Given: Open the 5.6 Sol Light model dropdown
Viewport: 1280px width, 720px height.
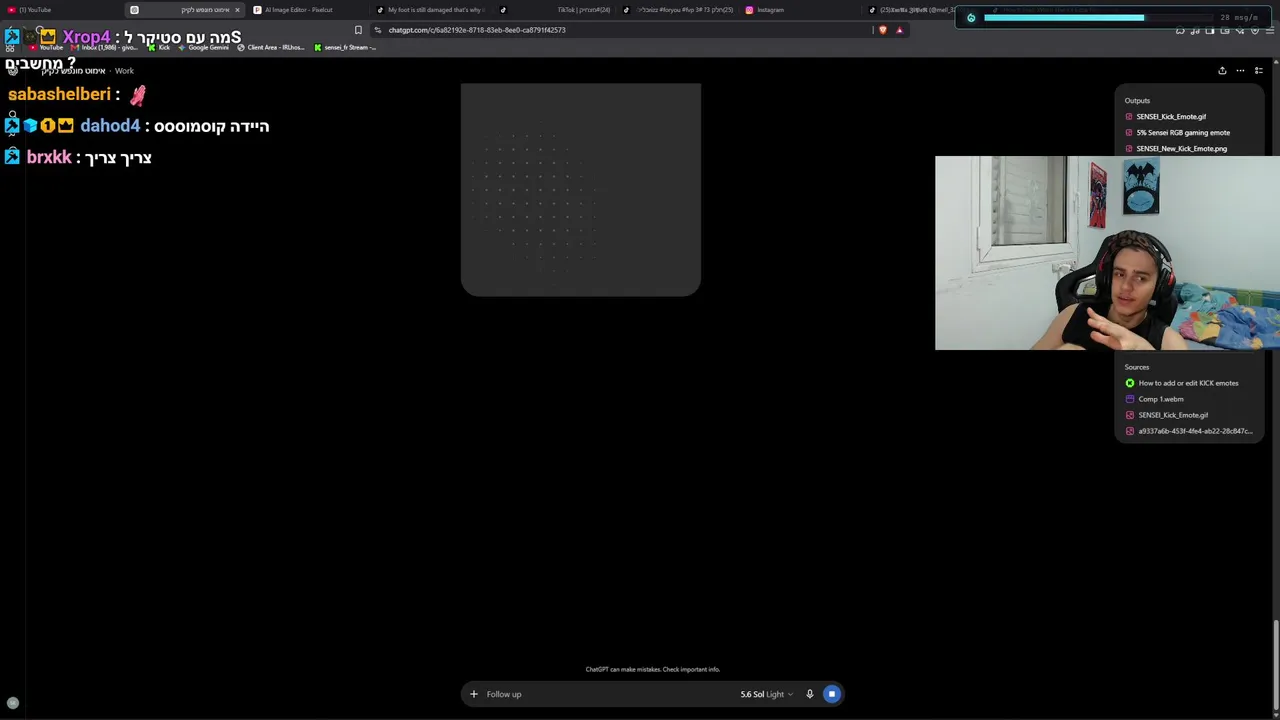Looking at the screenshot, I should pos(766,694).
